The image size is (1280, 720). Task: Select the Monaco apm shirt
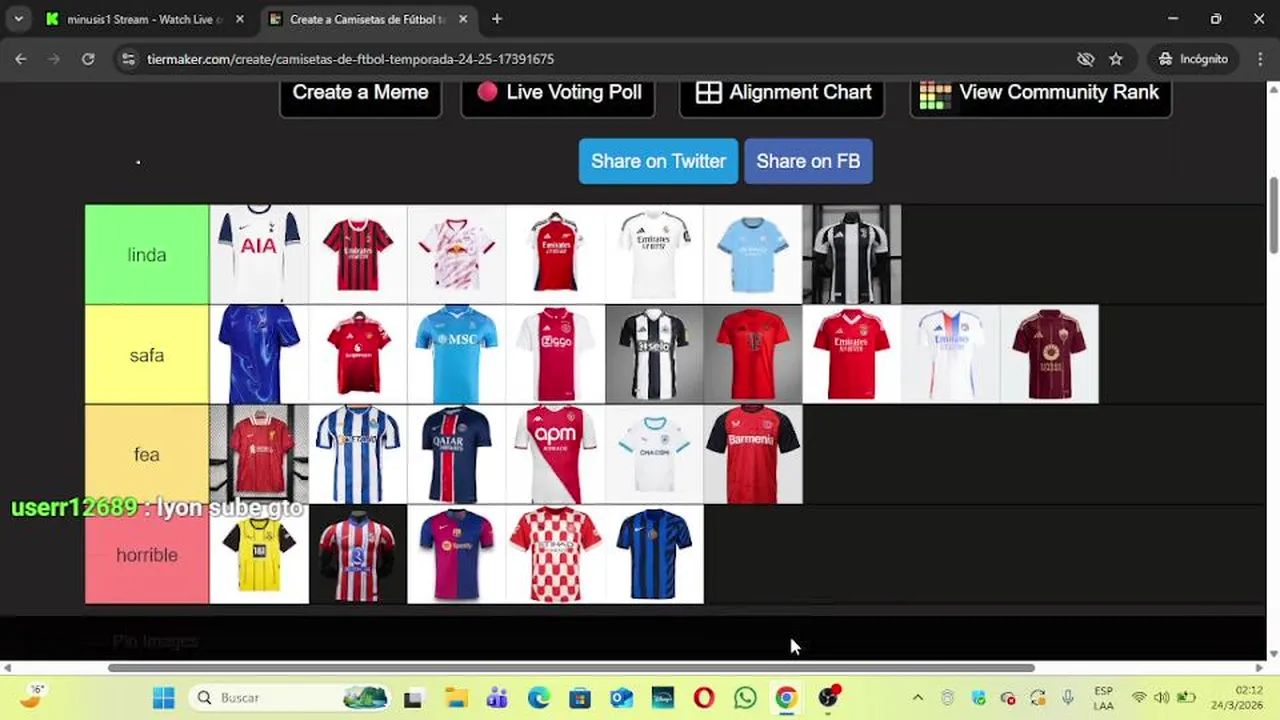click(x=556, y=454)
